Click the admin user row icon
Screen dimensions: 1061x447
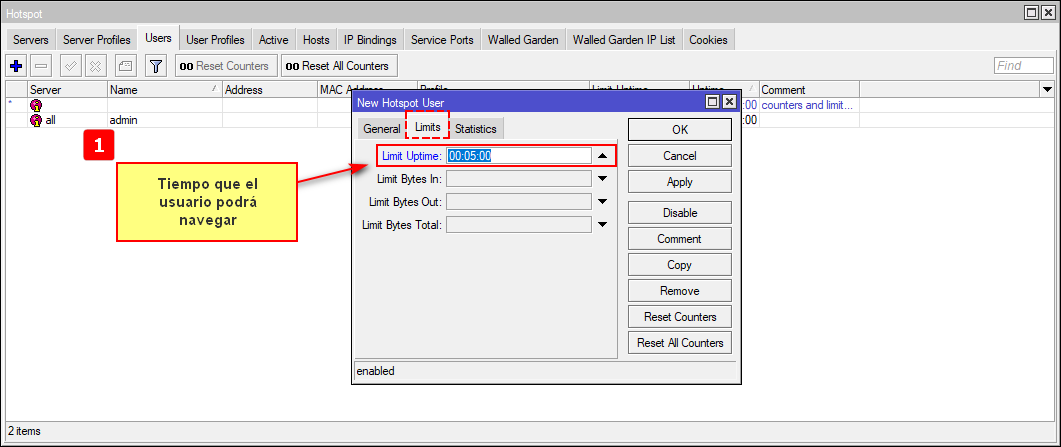coord(36,120)
